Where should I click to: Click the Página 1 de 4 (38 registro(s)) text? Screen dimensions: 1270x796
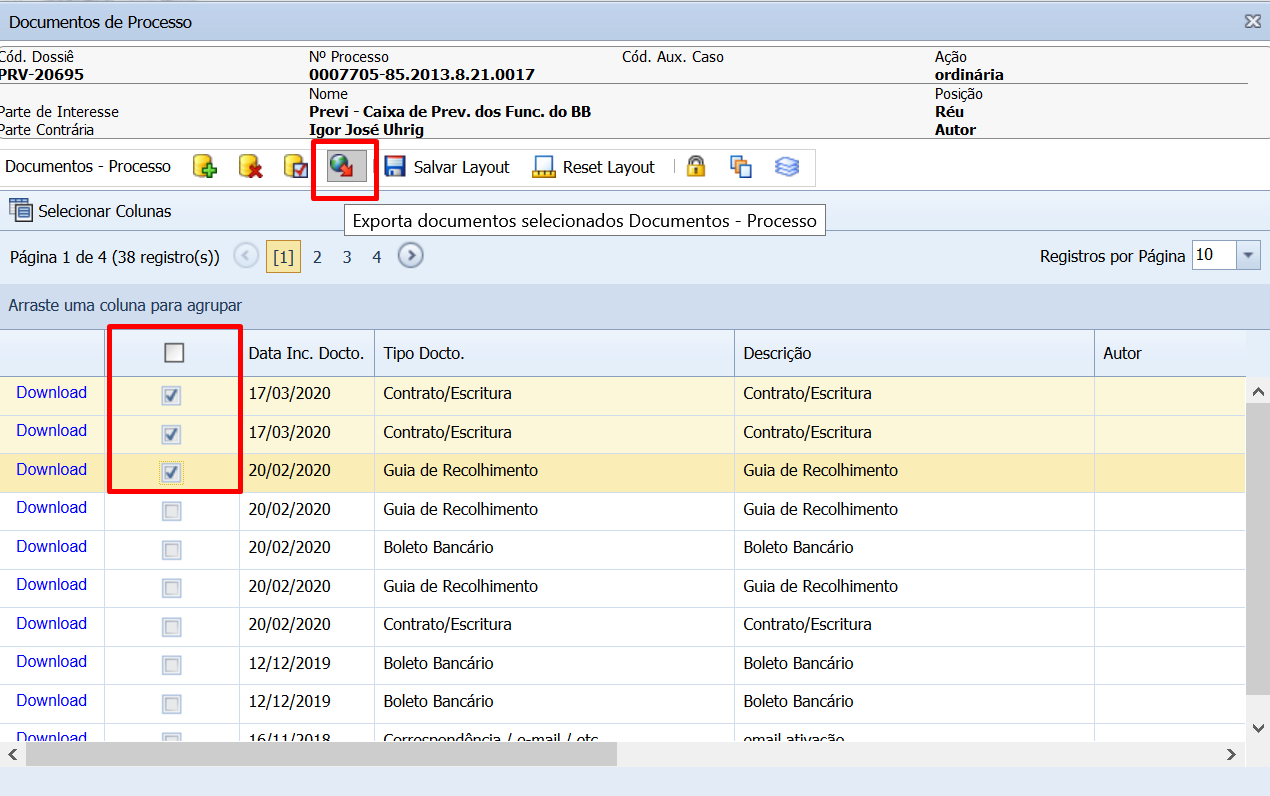[115, 257]
